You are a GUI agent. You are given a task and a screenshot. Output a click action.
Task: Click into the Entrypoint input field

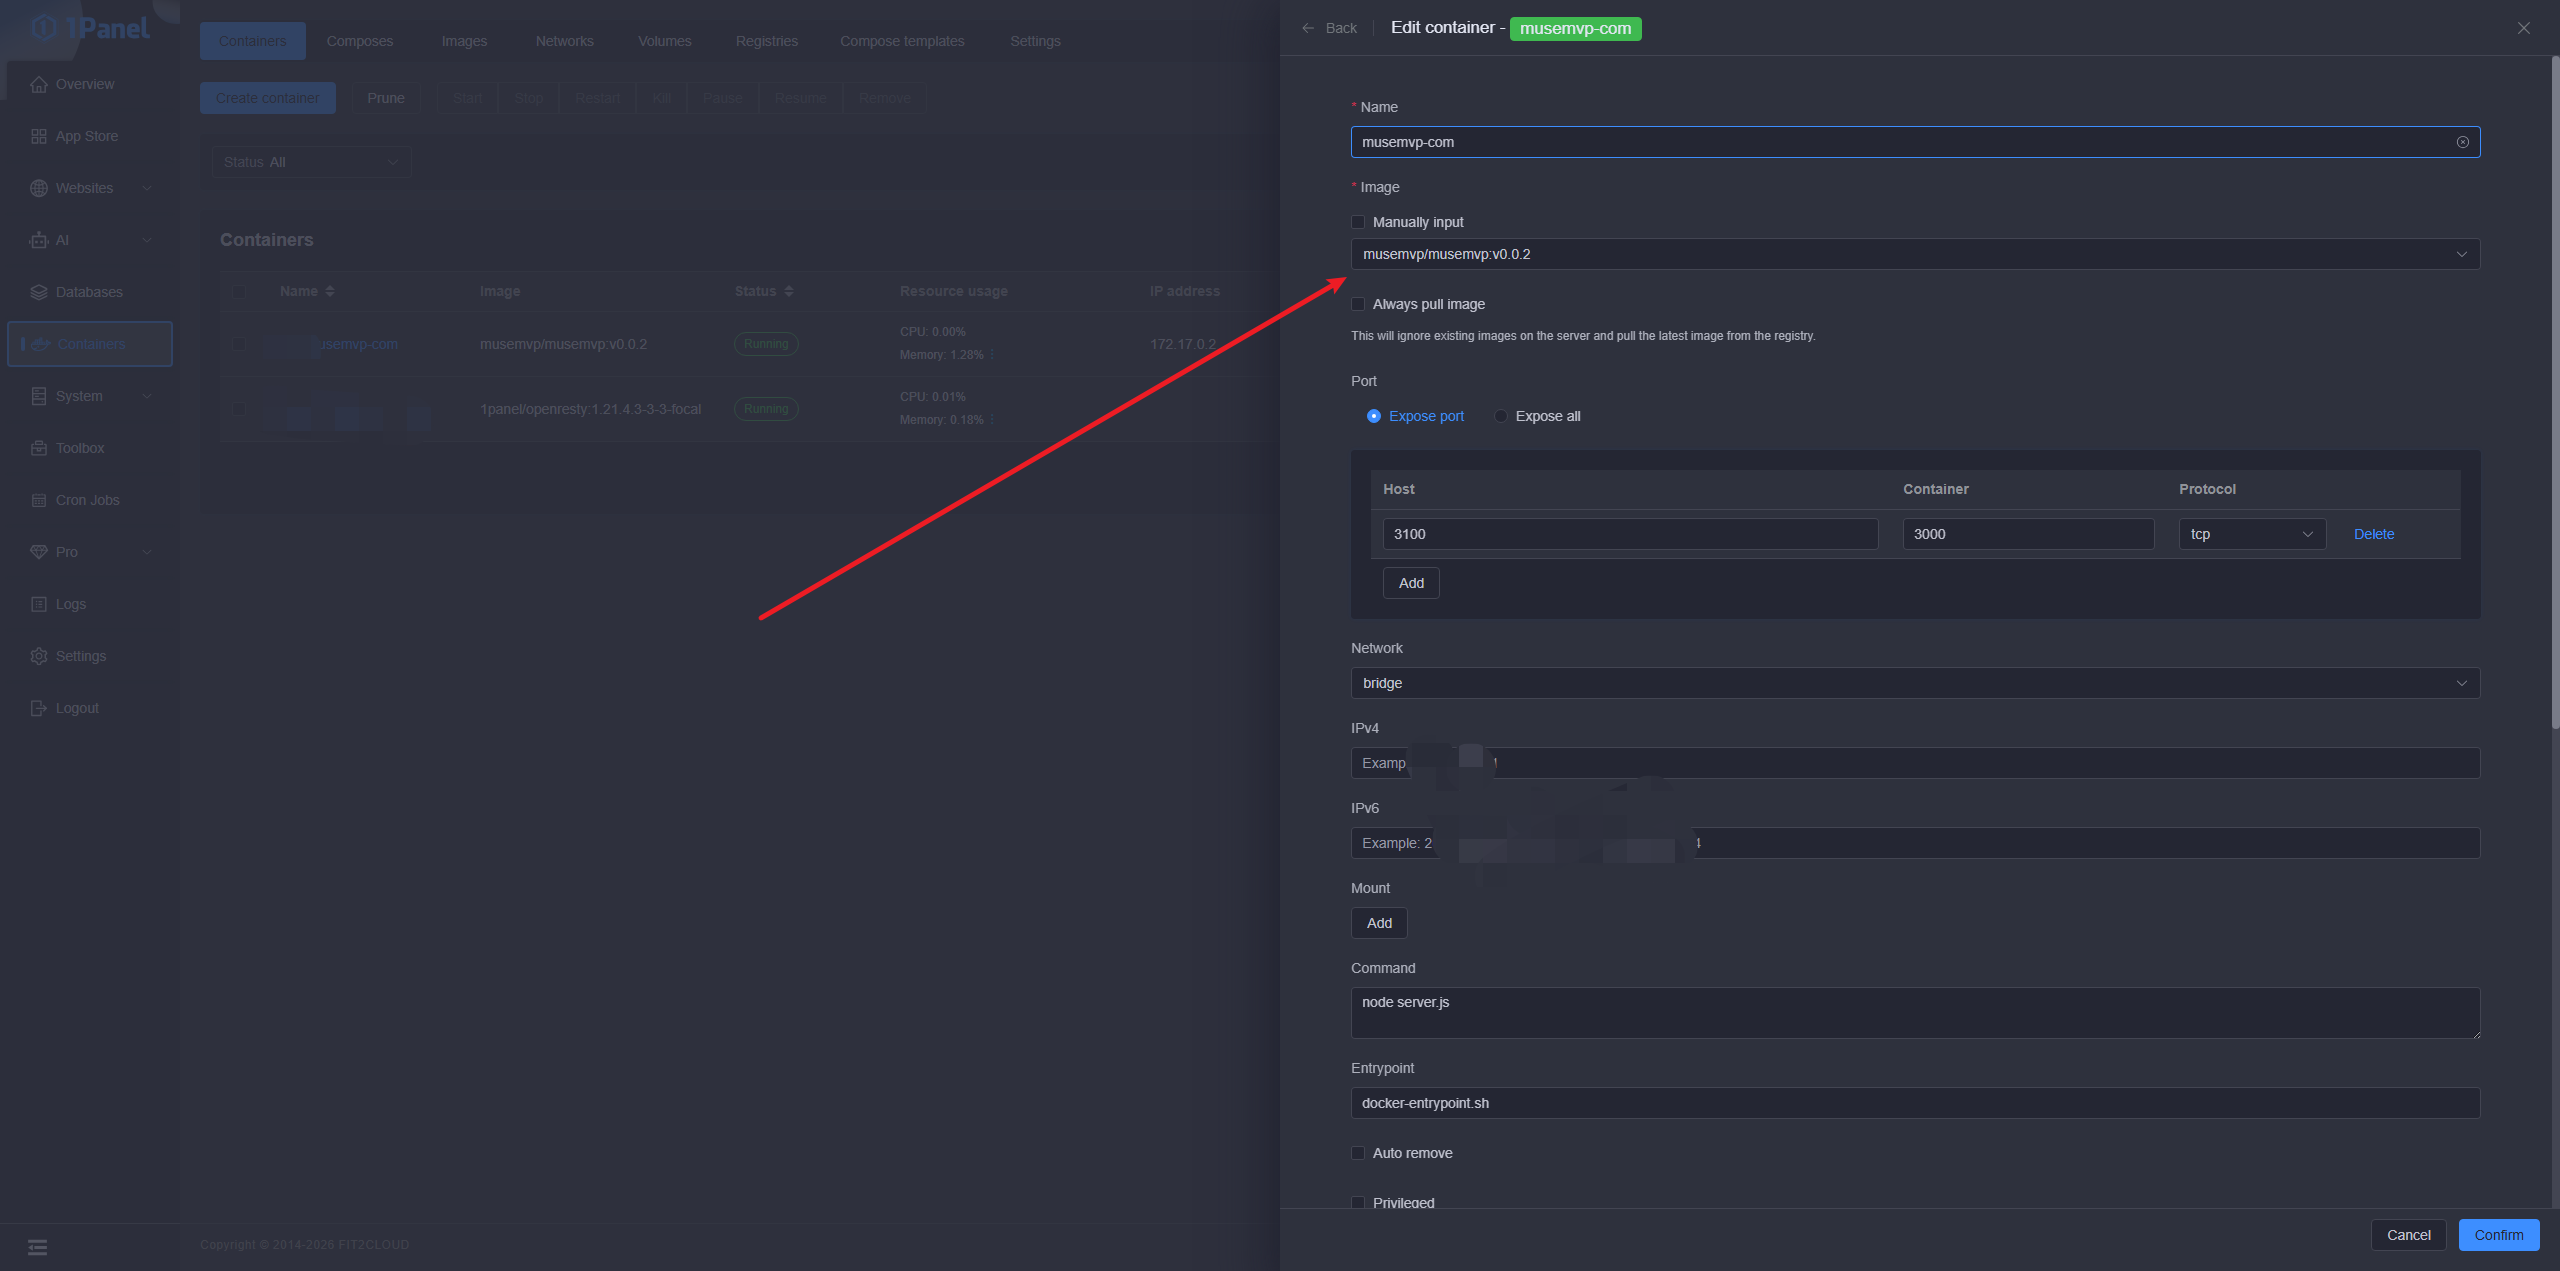point(1914,1103)
